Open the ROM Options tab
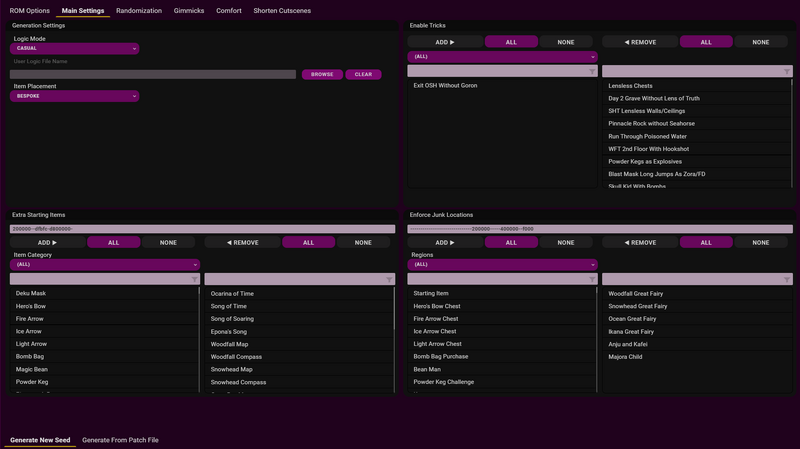The height and width of the screenshot is (449, 800). [30, 10]
